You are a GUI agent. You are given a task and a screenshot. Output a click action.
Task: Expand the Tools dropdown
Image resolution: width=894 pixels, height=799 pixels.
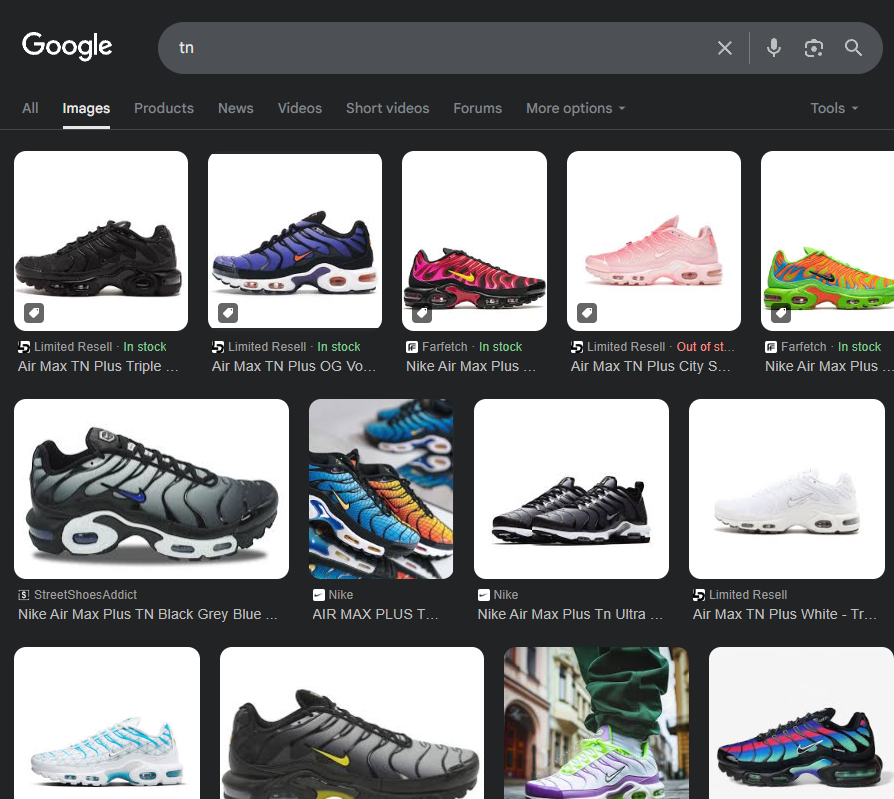834,108
